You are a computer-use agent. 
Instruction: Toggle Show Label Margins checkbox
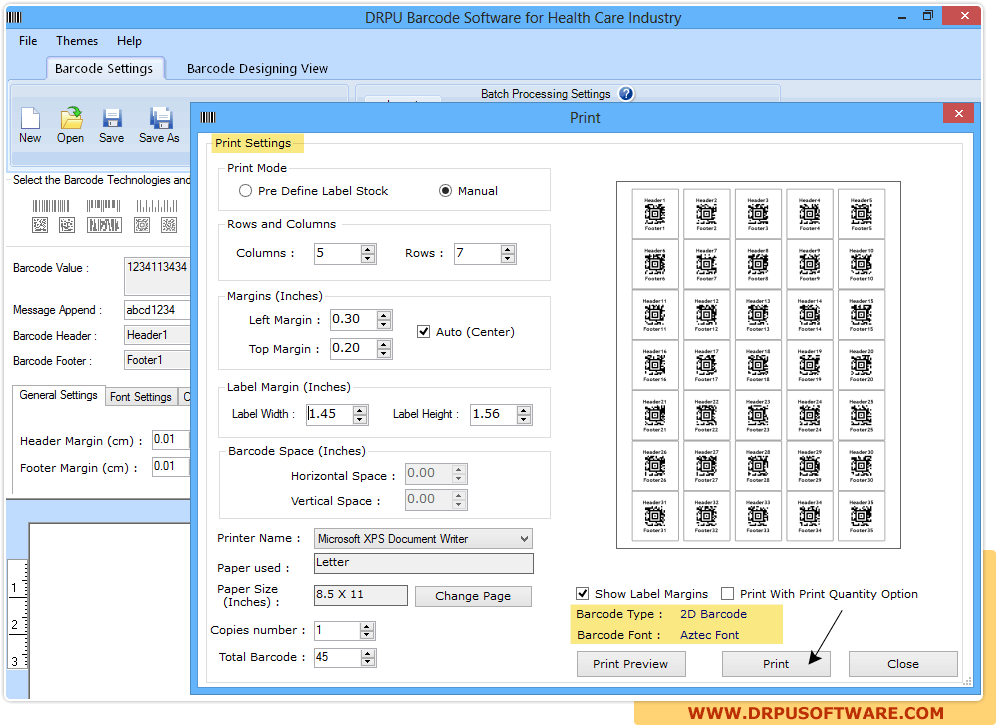[x=582, y=593]
